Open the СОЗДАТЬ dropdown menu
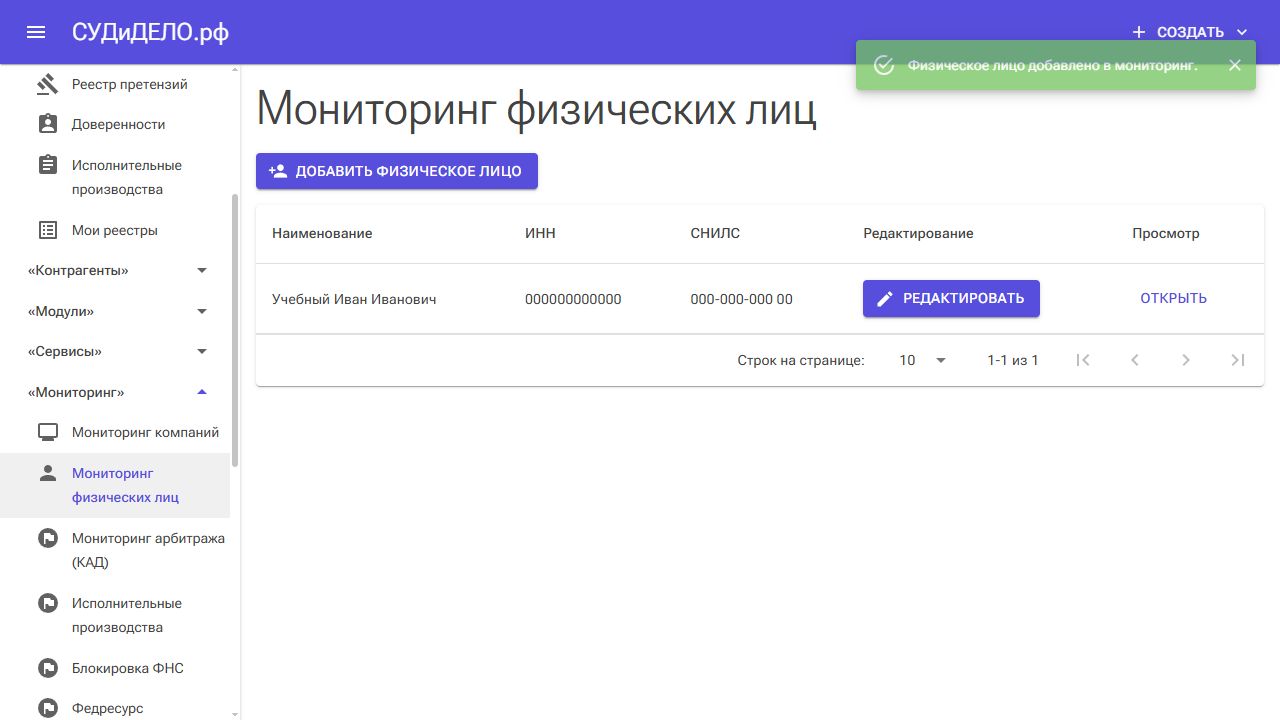The image size is (1280, 720). [1190, 32]
